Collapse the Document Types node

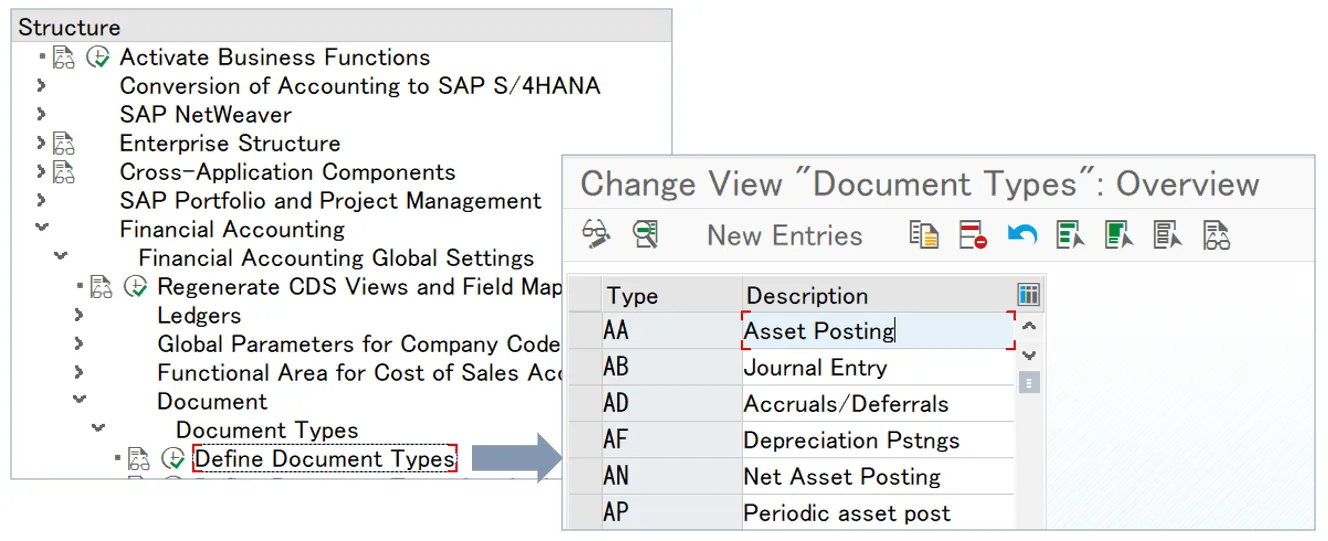[98, 429]
